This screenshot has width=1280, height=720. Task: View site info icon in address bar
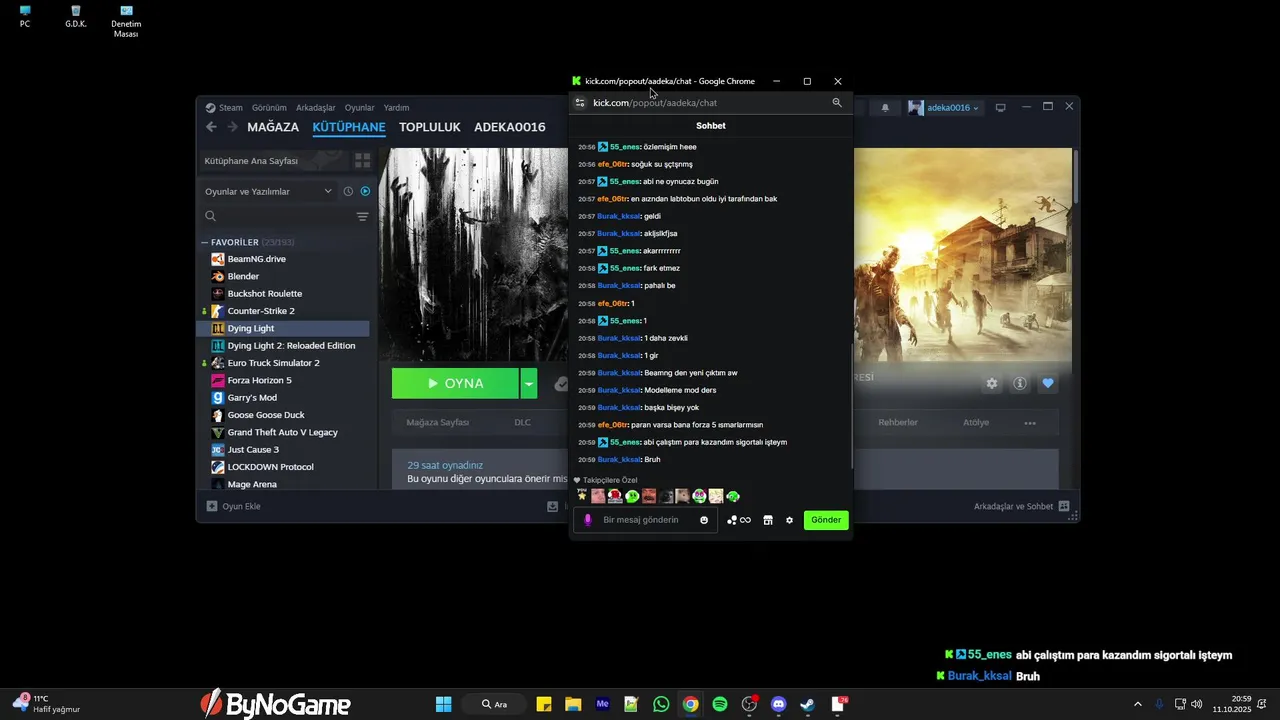coord(580,103)
